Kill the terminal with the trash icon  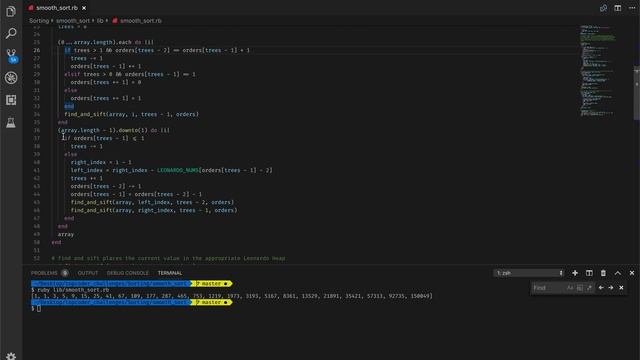pyautogui.click(x=603, y=273)
